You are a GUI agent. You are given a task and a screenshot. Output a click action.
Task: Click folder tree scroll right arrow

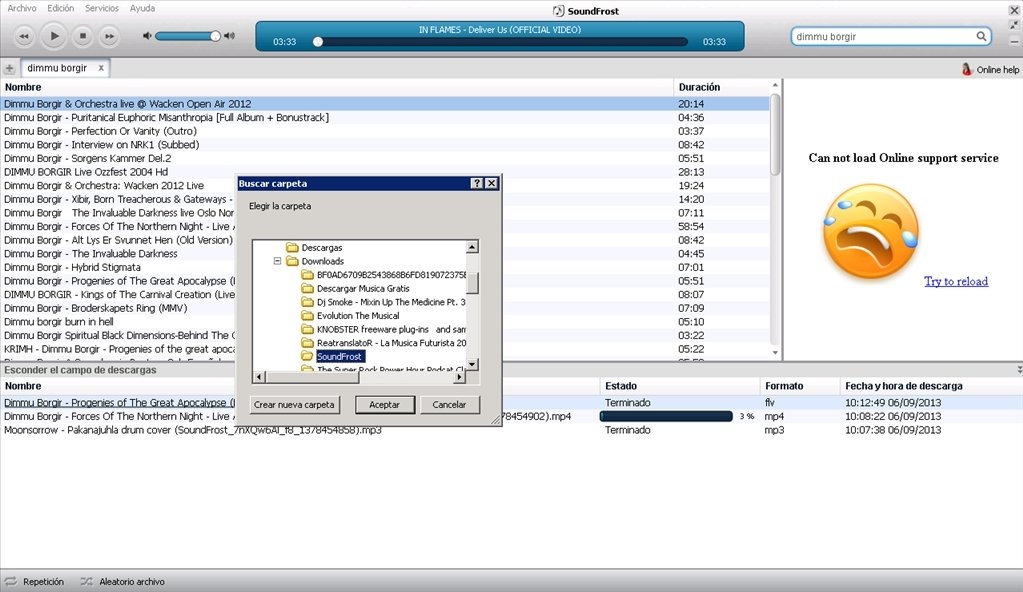(x=459, y=377)
